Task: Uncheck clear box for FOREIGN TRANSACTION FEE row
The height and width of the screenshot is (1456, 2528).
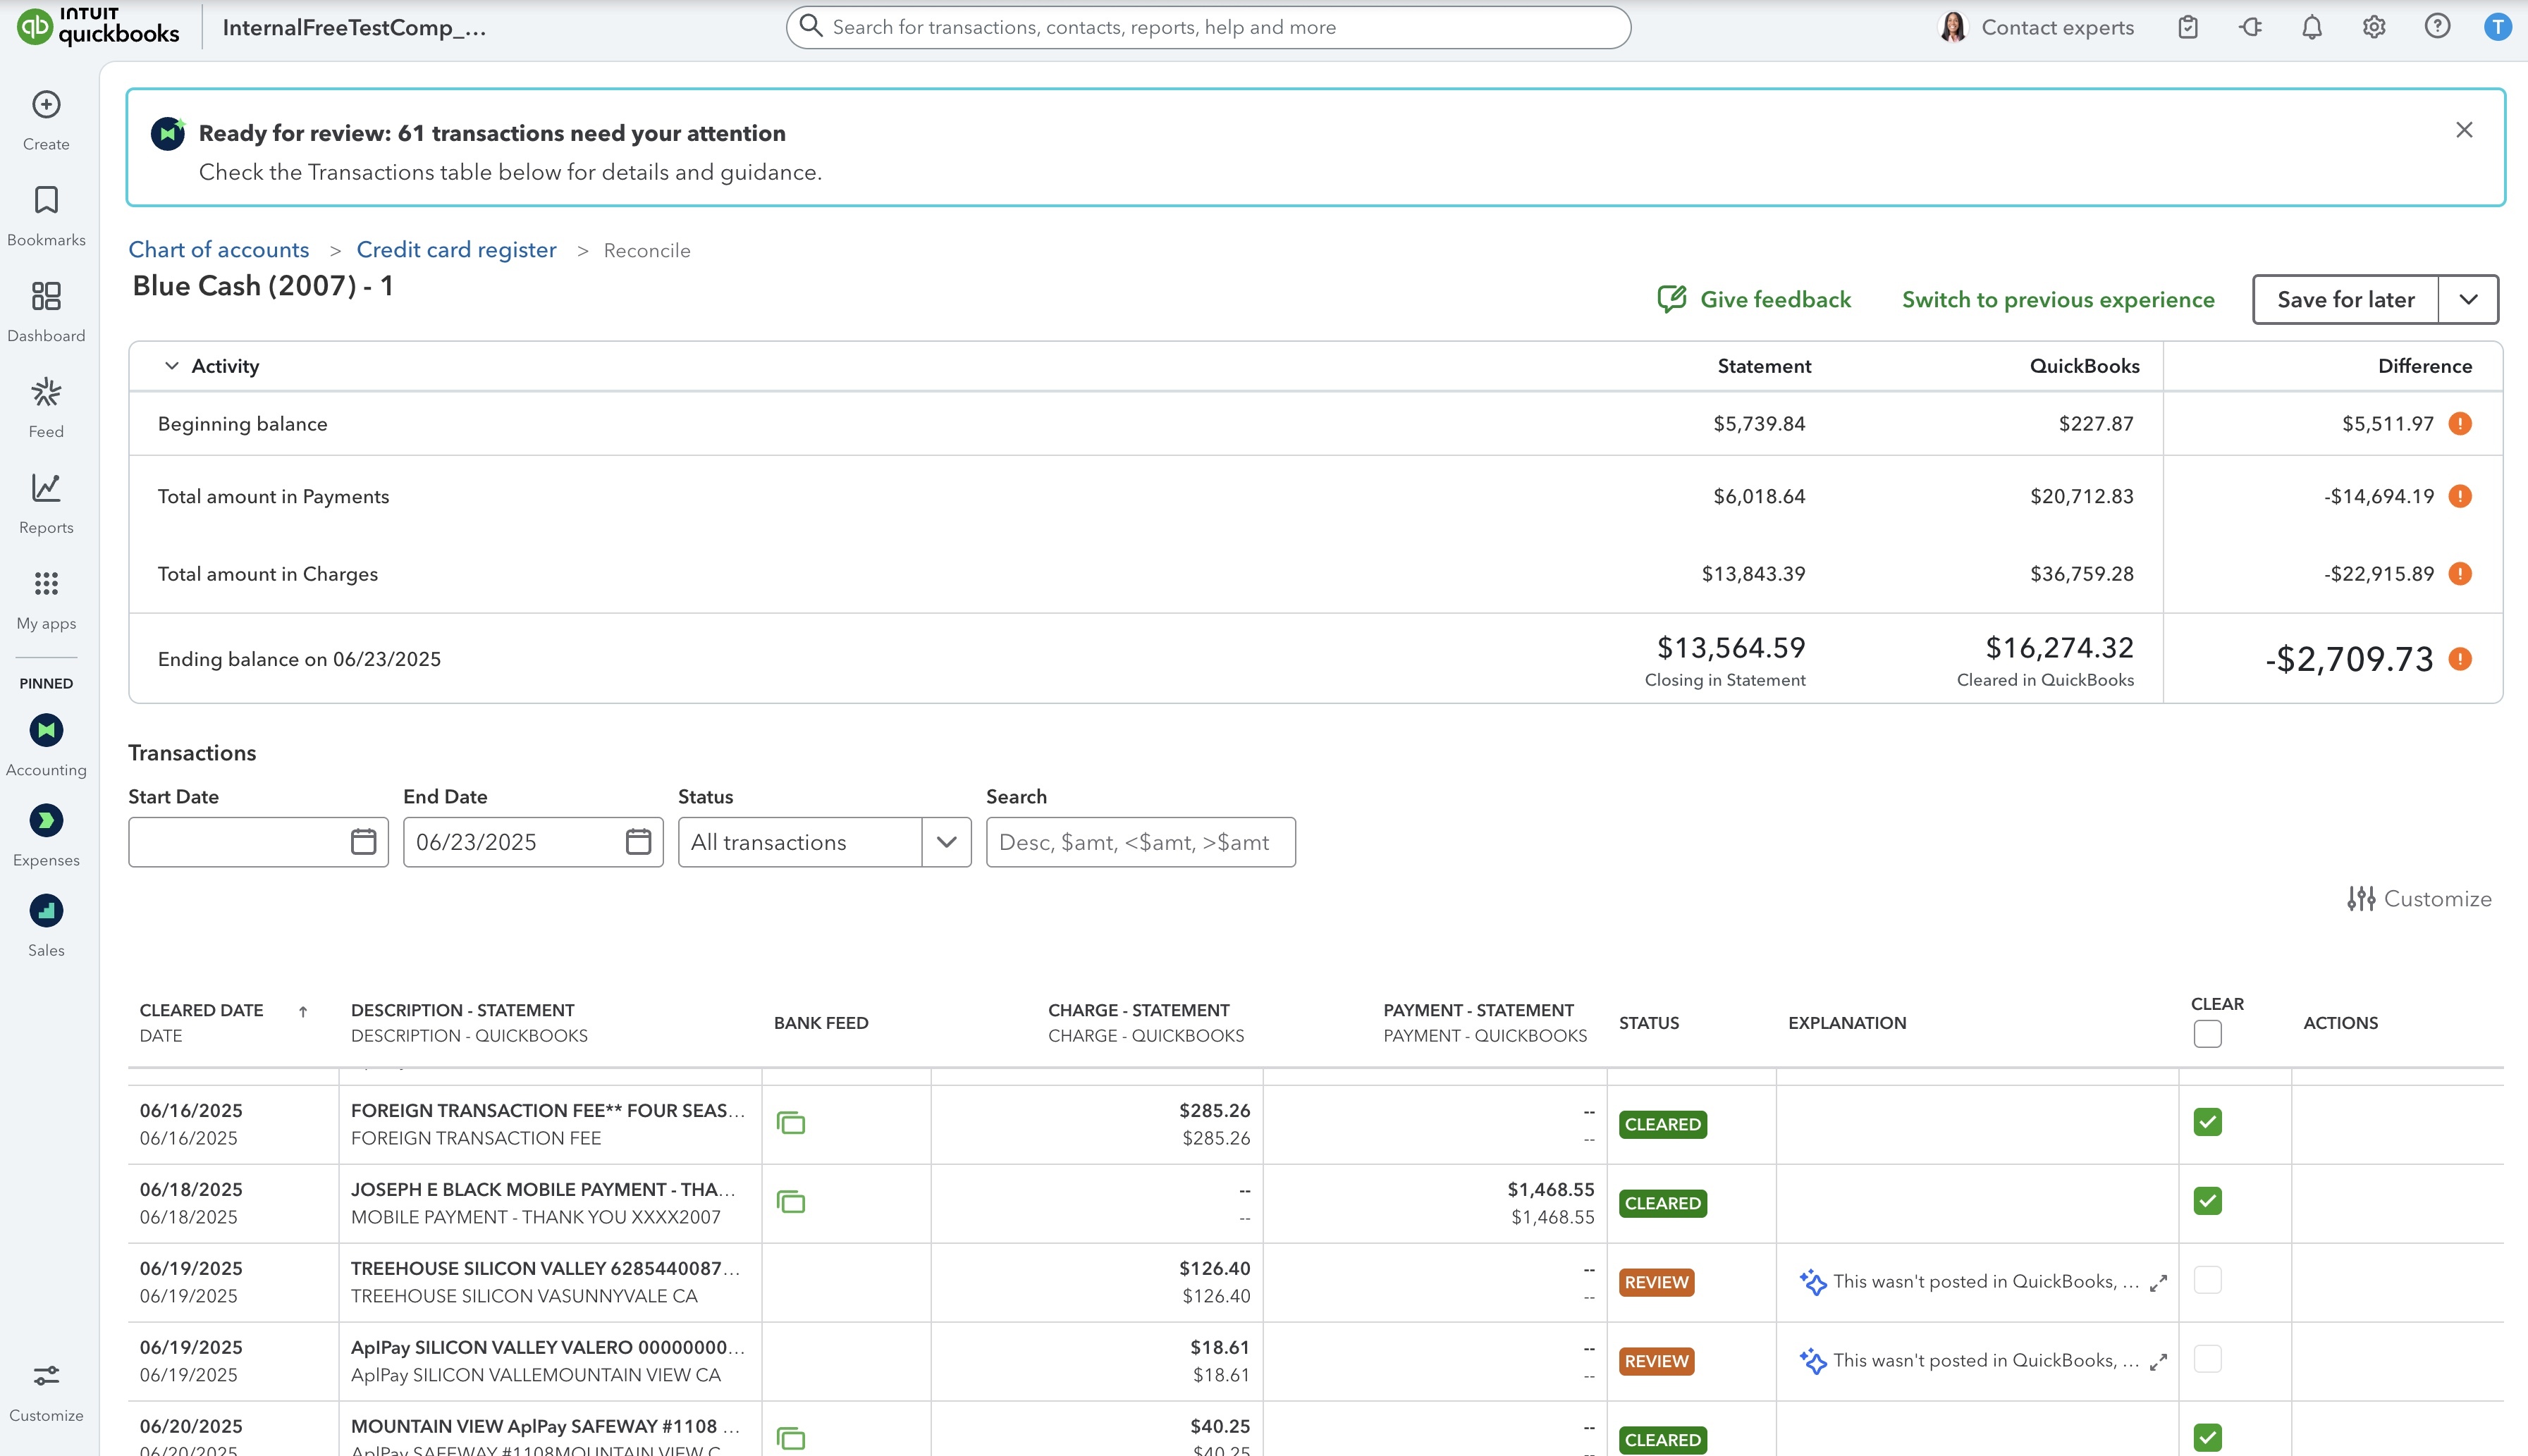Action: pos(2207,1122)
